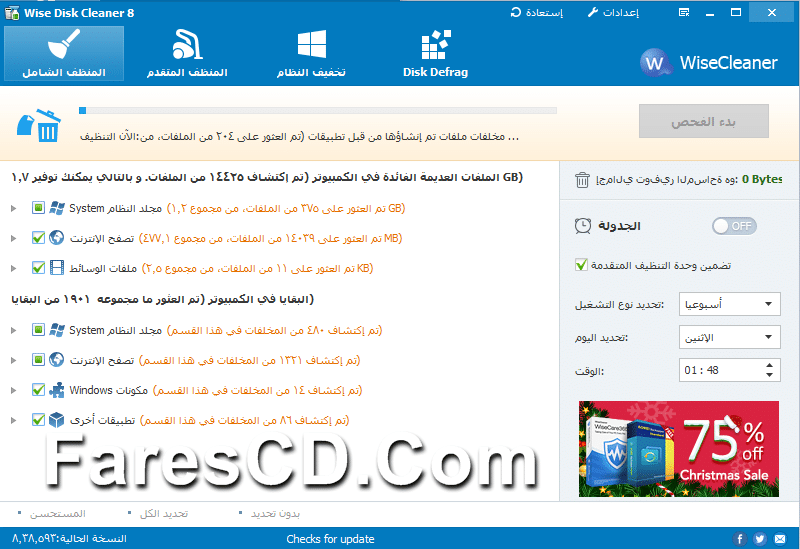The height and width of the screenshot is (549, 800).
Task: Uncheck the other applications checkbox
Action: click(x=38, y=420)
